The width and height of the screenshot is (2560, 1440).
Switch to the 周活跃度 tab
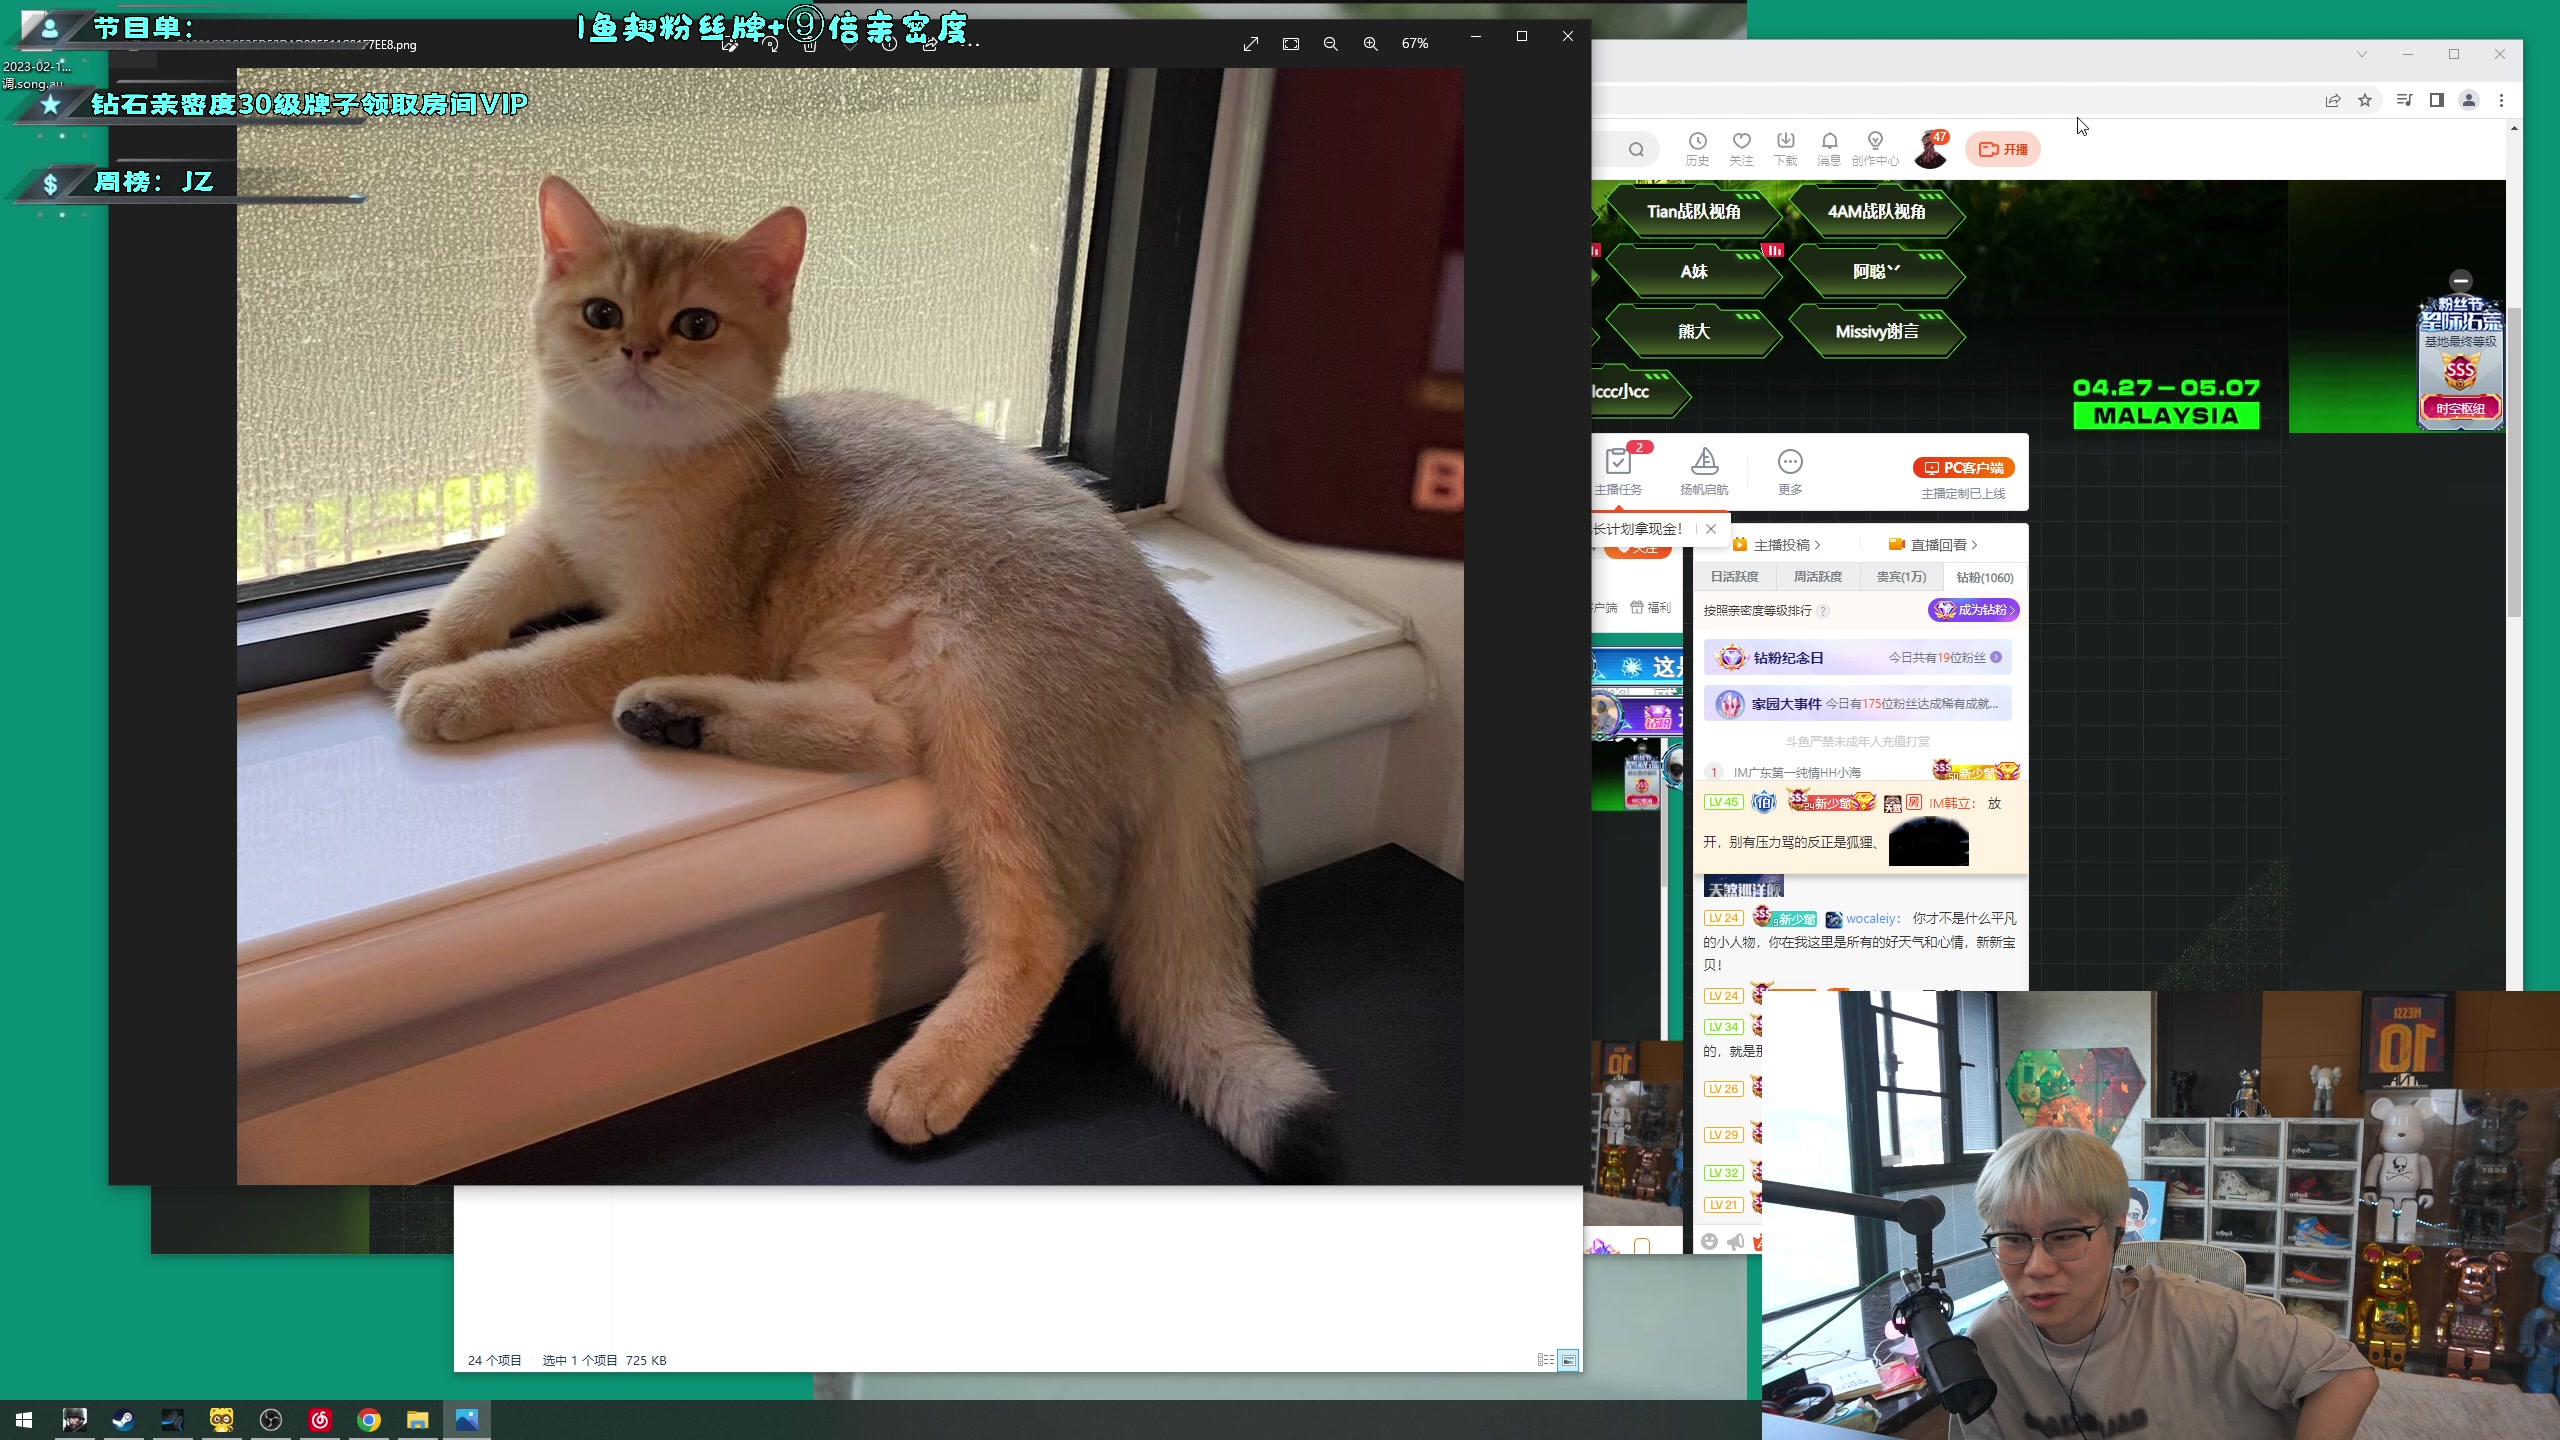click(x=1818, y=577)
